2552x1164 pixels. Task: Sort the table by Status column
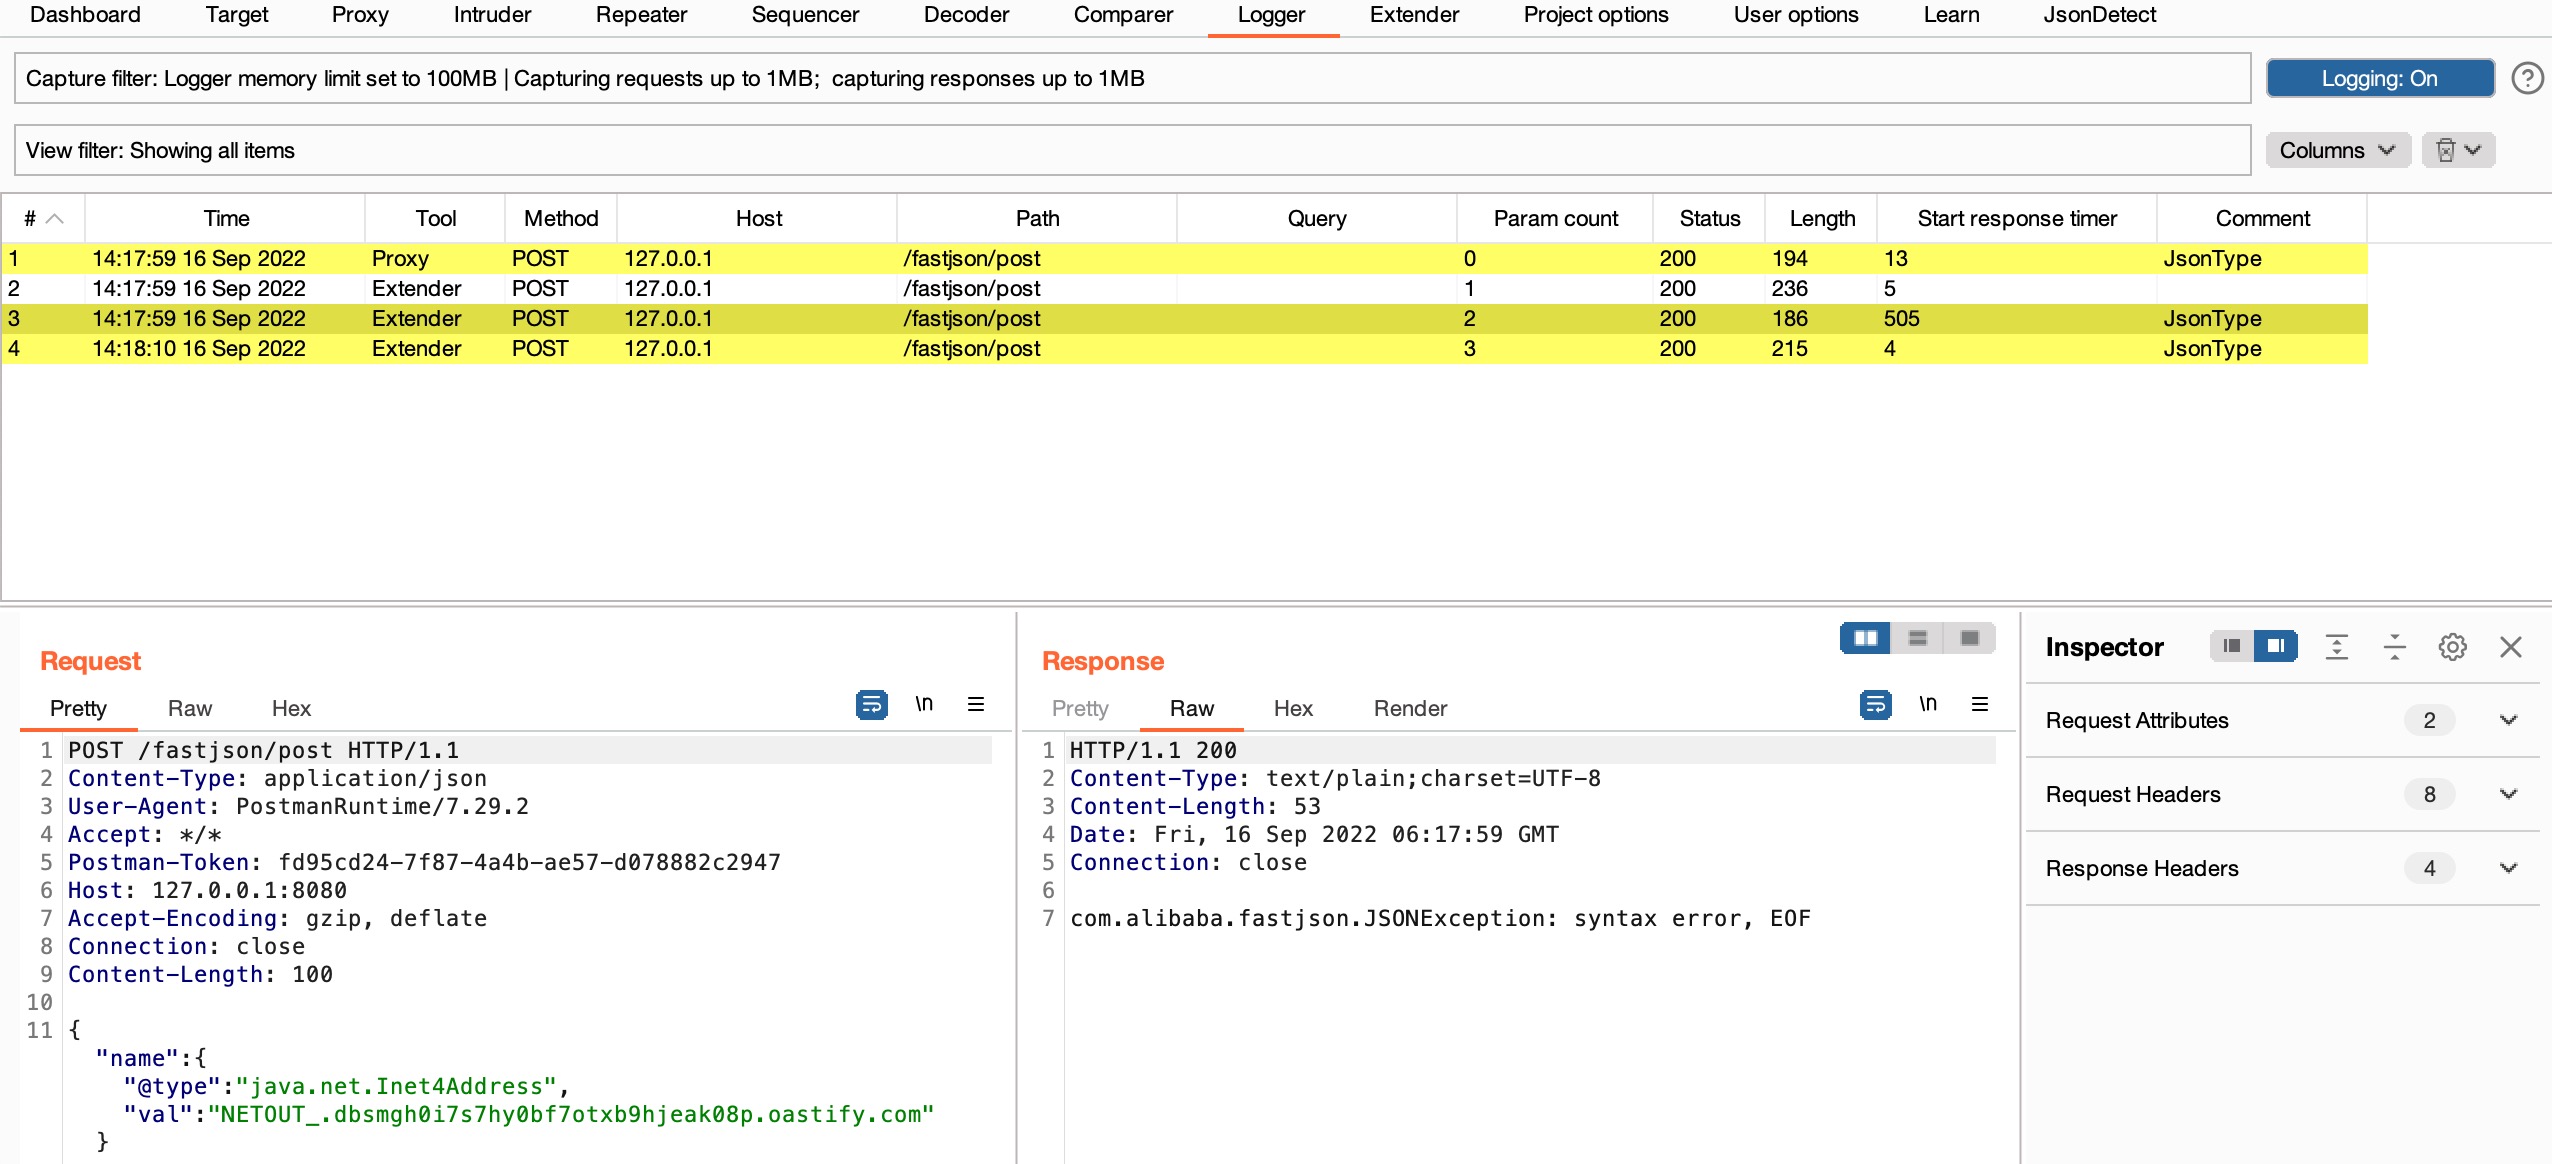1709,218
